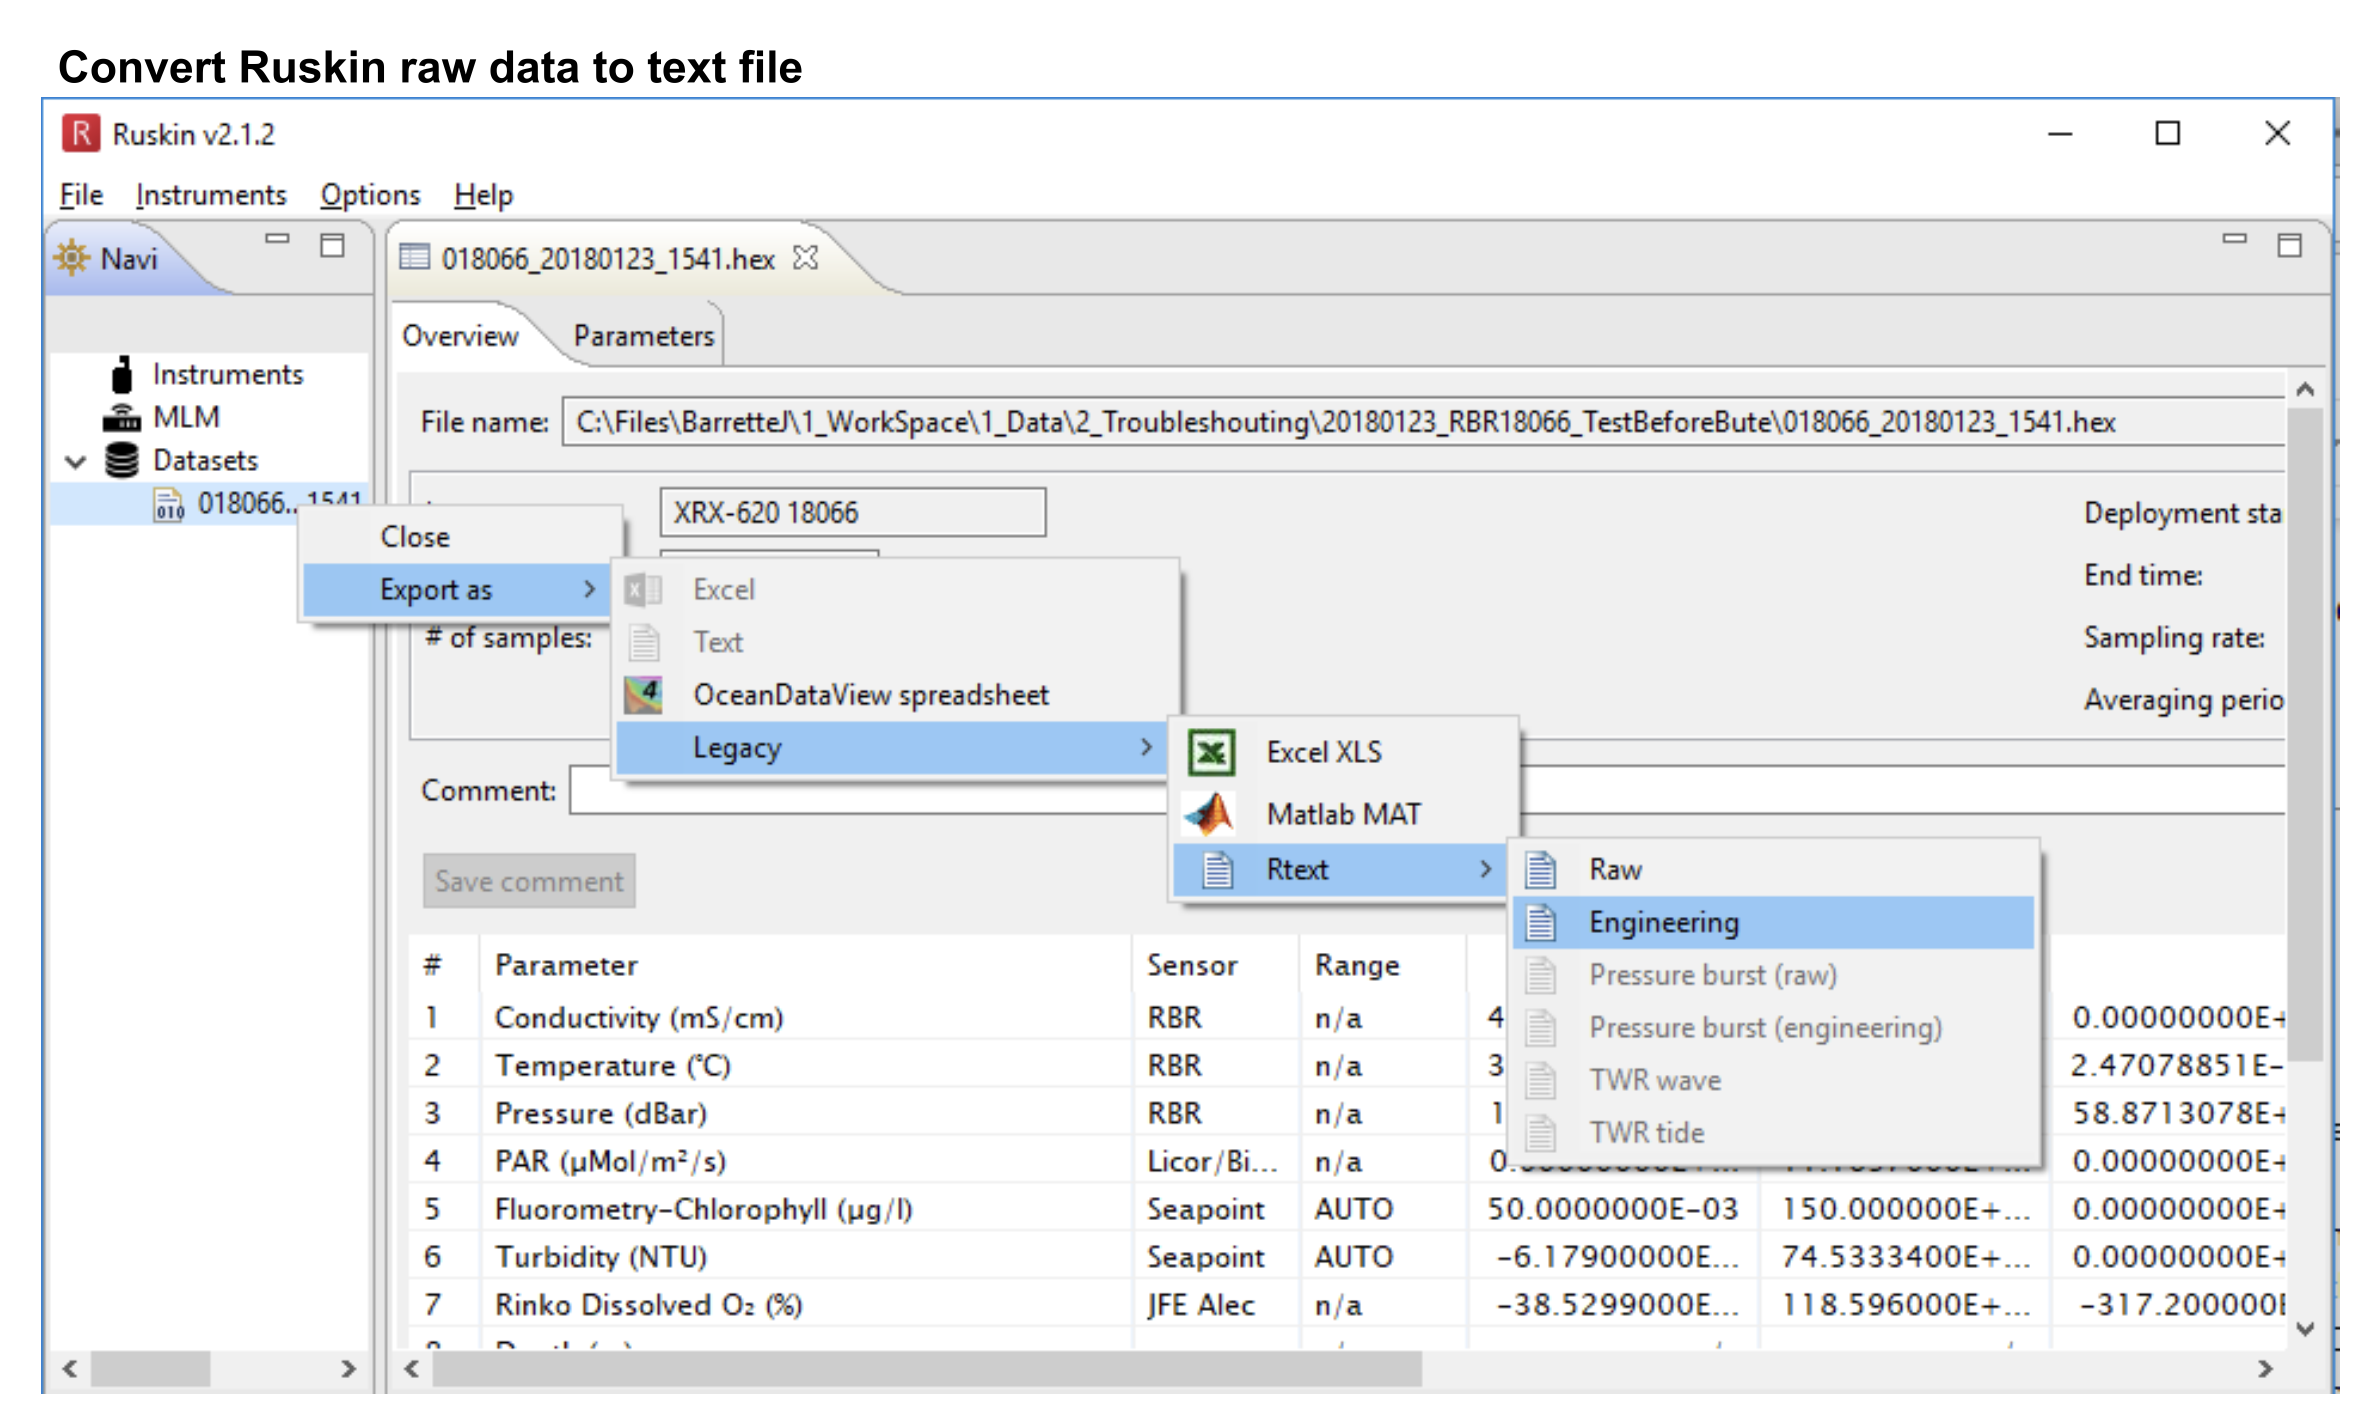Image resolution: width=2372 pixels, height=1420 pixels.
Task: Click the Datasets database stack icon
Action: tap(122, 460)
